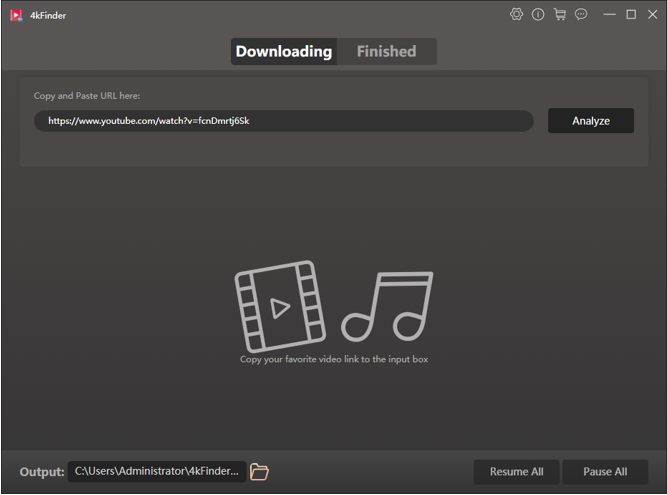The width and height of the screenshot is (667, 495).
Task: Click 'Copy and Paste URL here:' label
Action: pos(87,96)
